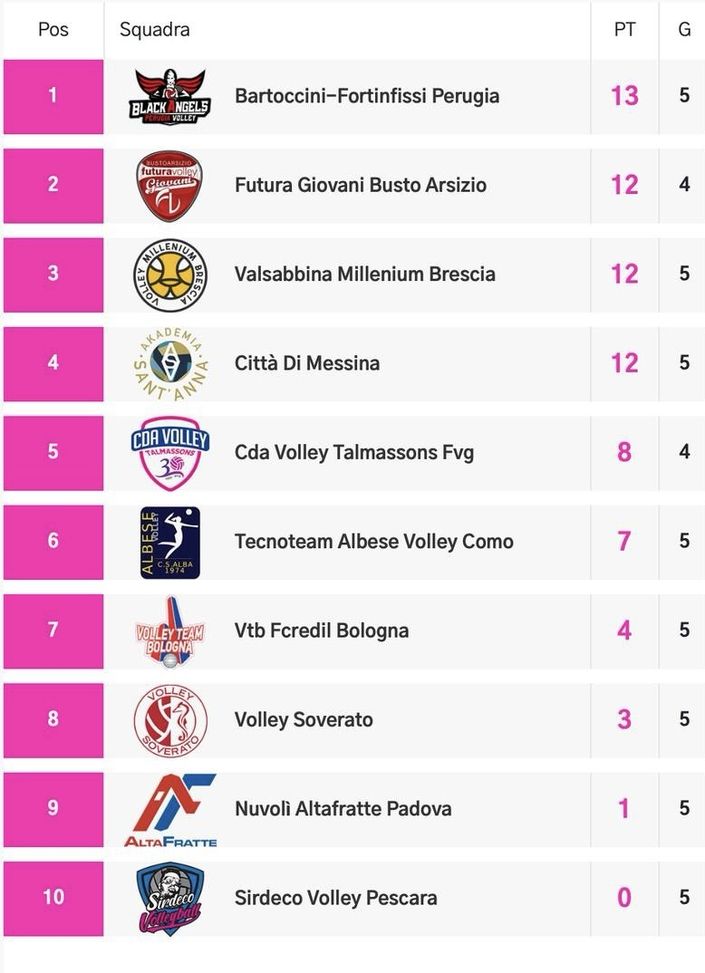Sort by the PT column header

pyautogui.click(x=624, y=29)
